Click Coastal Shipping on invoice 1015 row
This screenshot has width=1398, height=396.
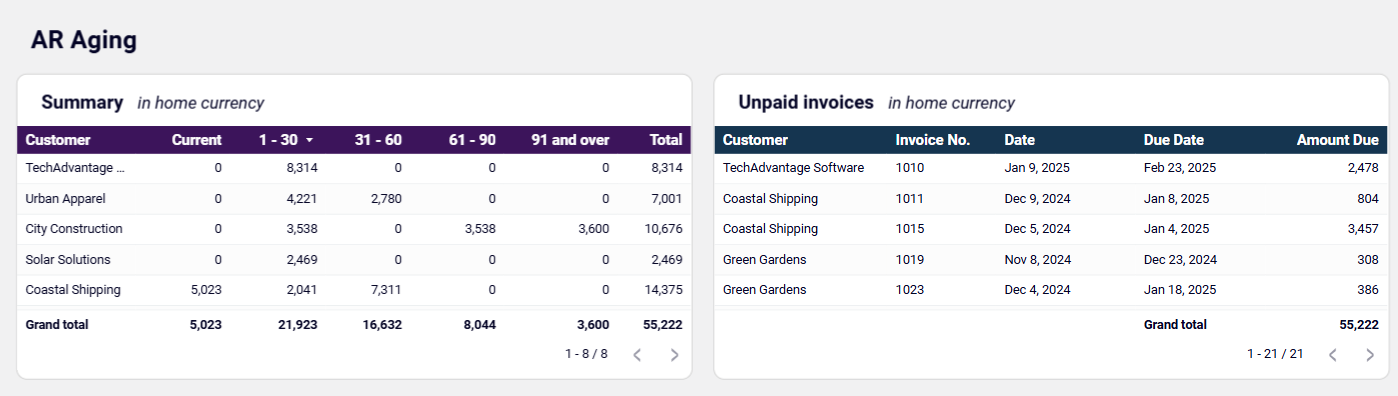[x=770, y=229]
